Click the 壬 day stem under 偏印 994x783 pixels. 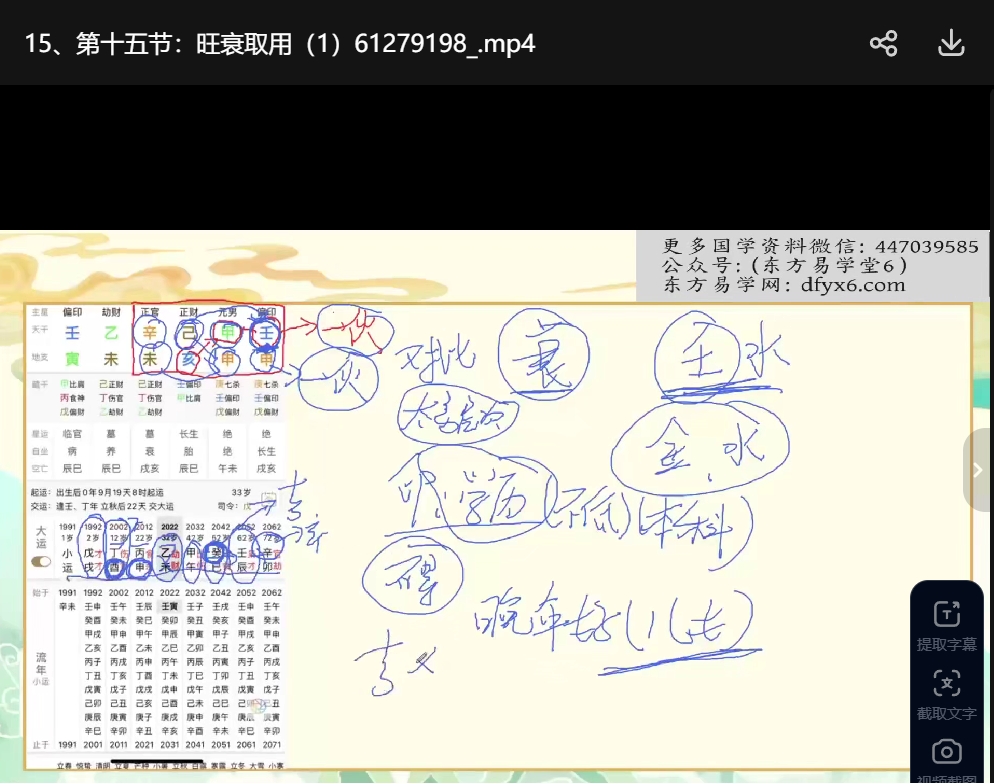(72, 333)
